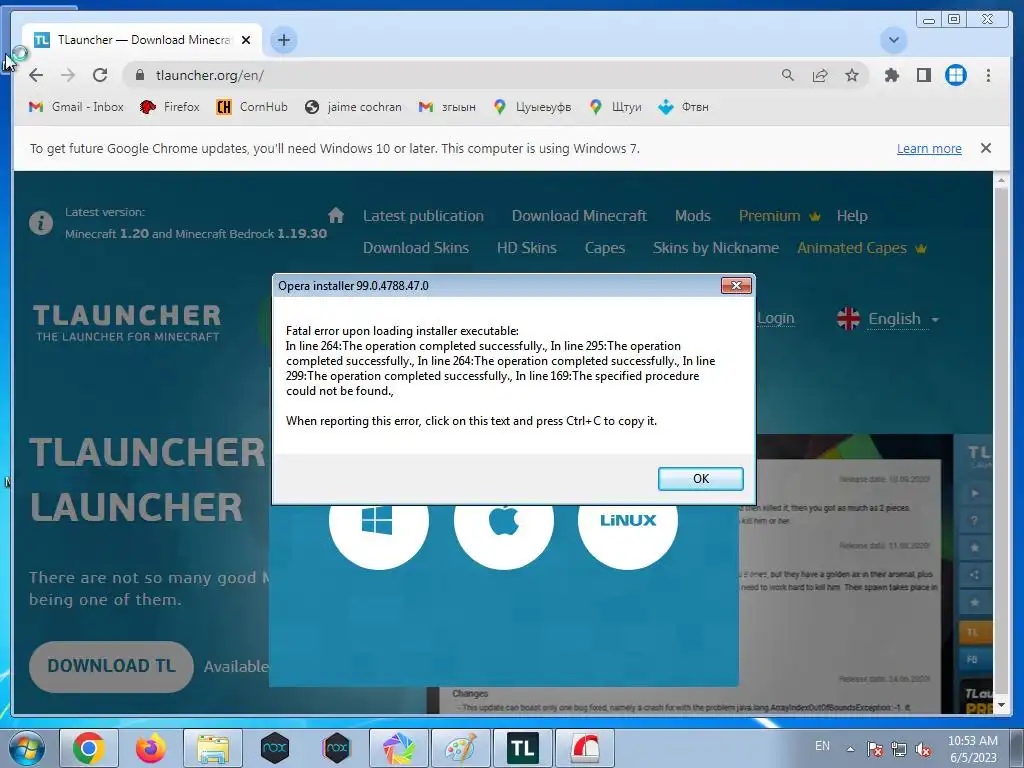
Task: Expand the tab search chevron
Action: (893, 40)
